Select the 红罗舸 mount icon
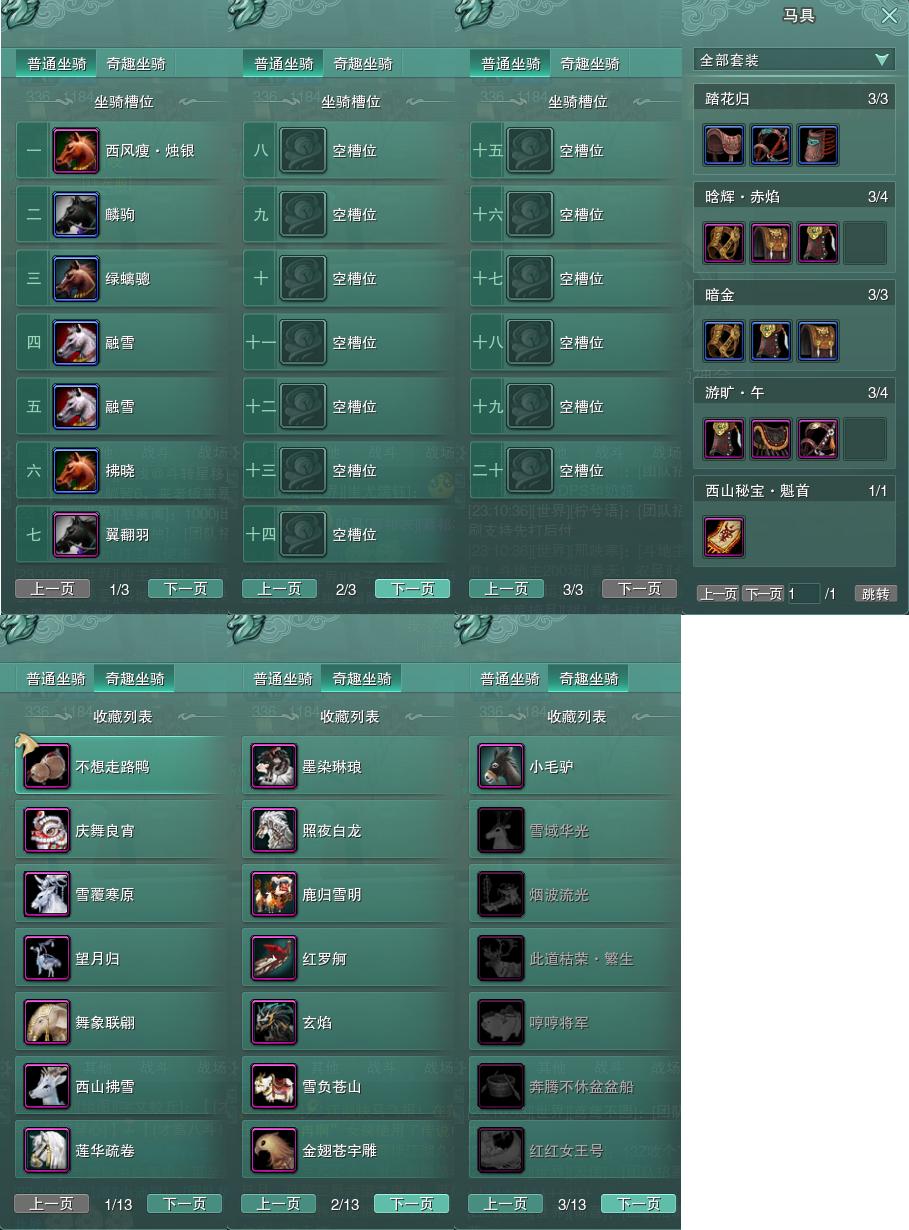This screenshot has height=1230, width=909. [x=274, y=959]
